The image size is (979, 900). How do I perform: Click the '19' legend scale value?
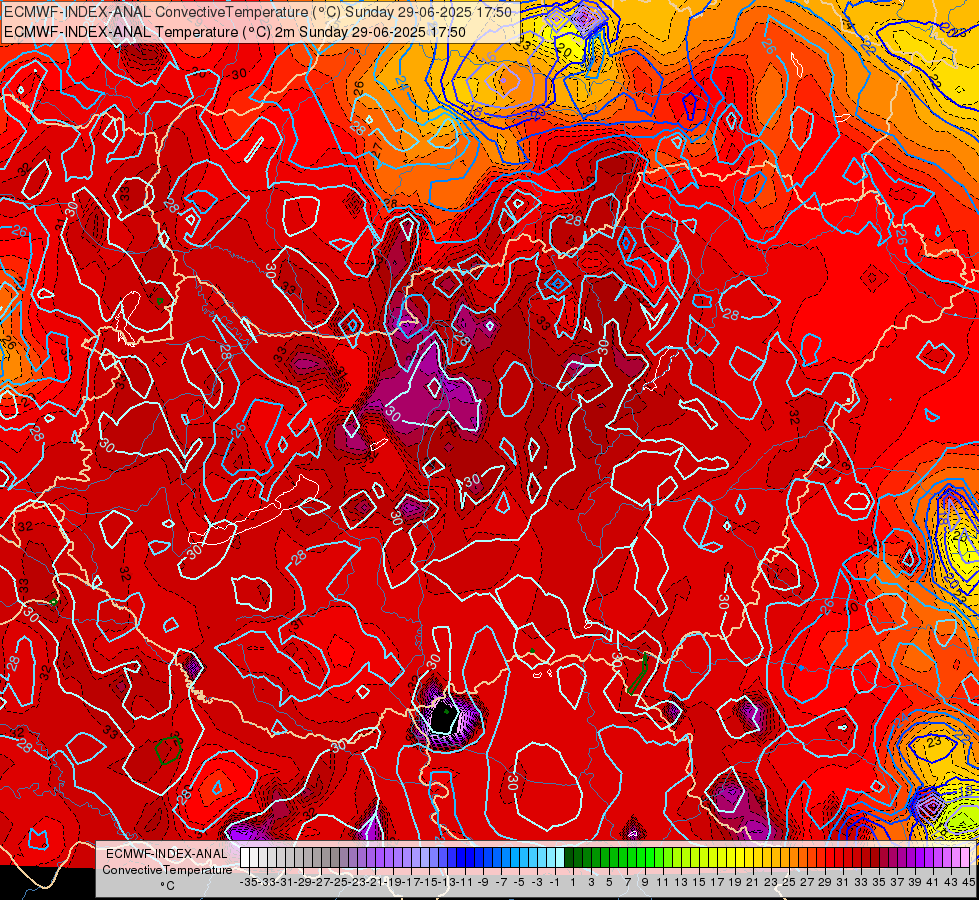pyautogui.click(x=735, y=882)
